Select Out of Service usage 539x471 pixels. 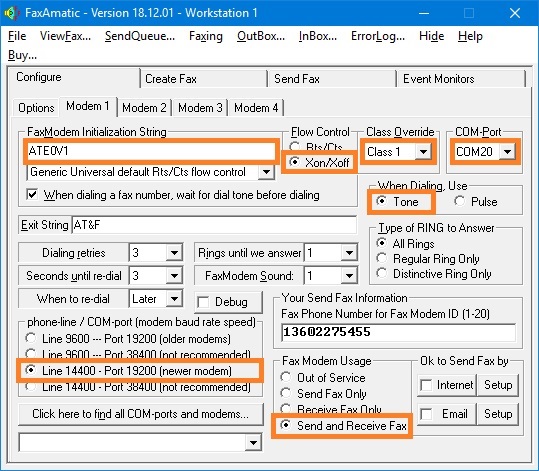(x=286, y=377)
